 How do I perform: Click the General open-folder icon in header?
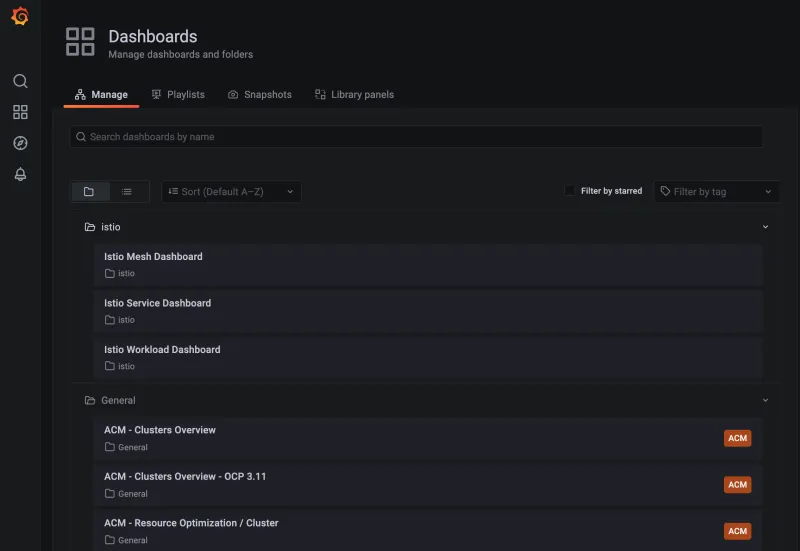point(90,400)
